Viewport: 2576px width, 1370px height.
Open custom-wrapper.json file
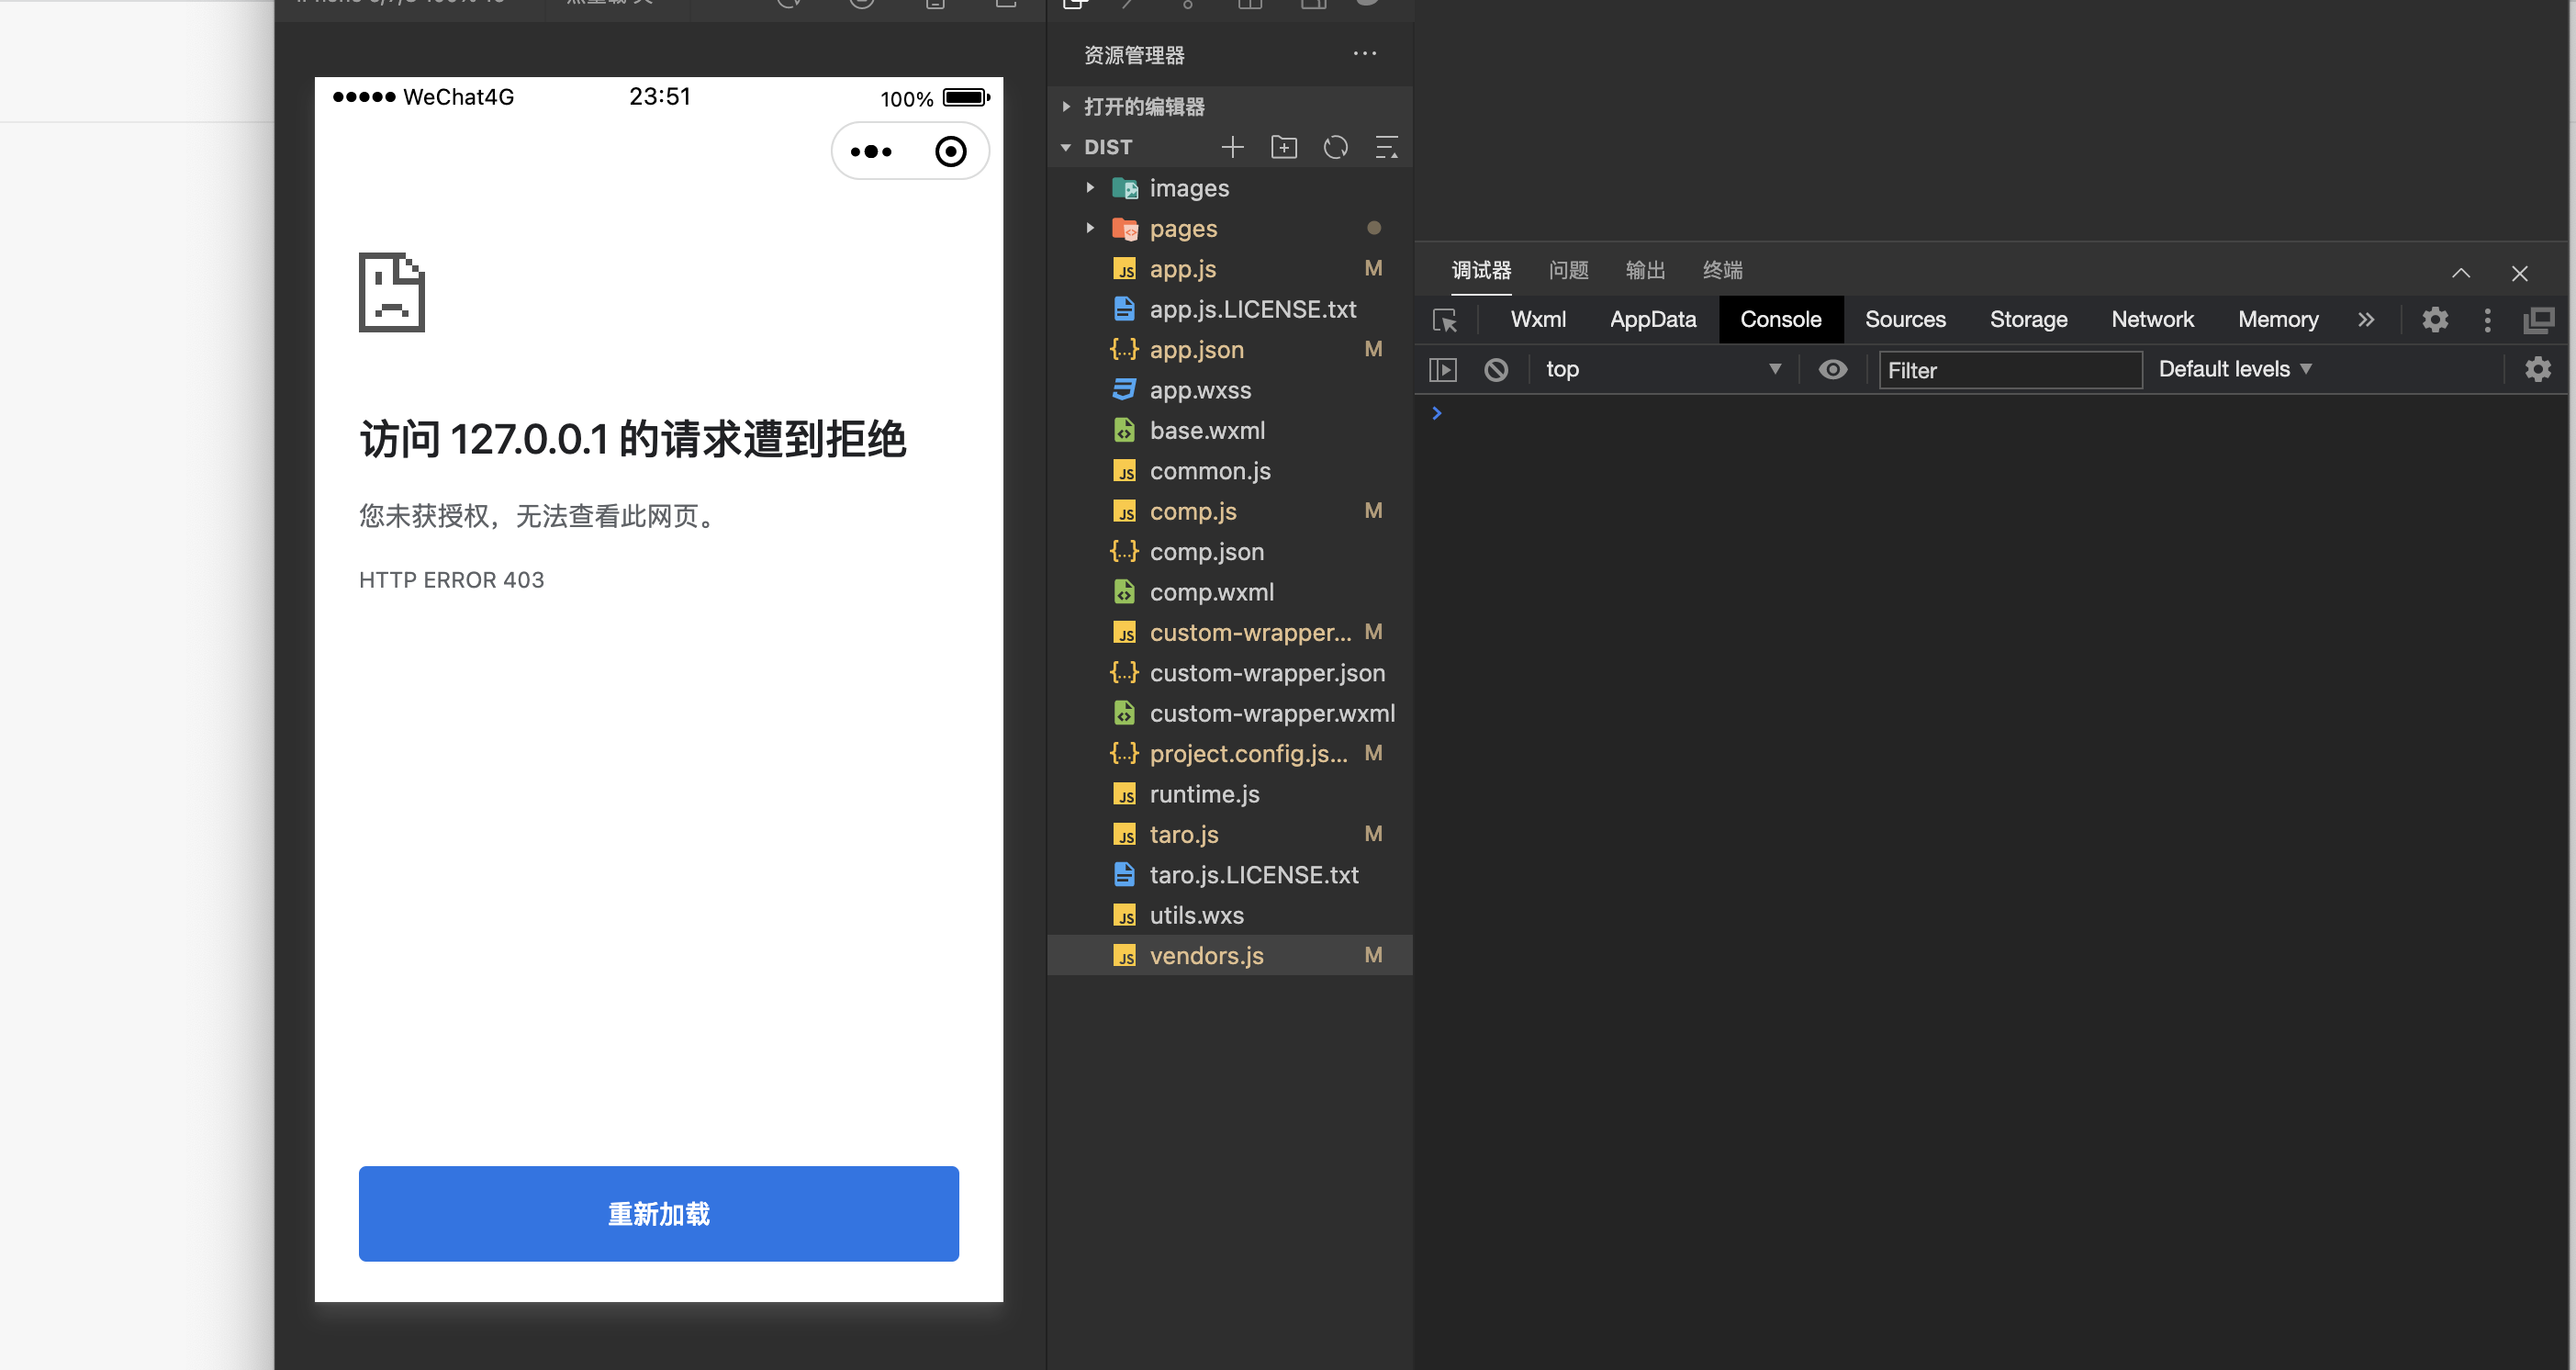coord(1229,672)
